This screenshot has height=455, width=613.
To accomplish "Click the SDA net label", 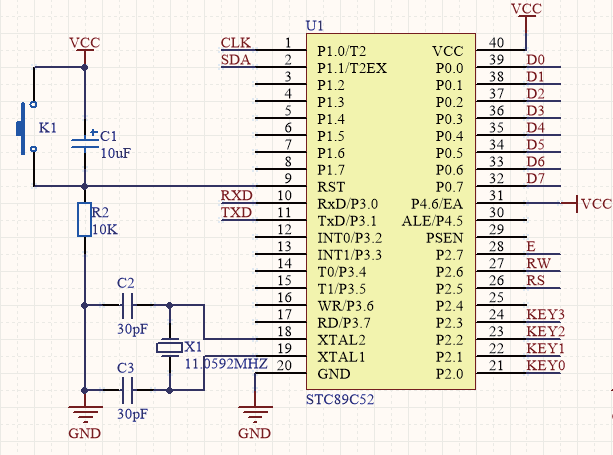I will [236, 60].
